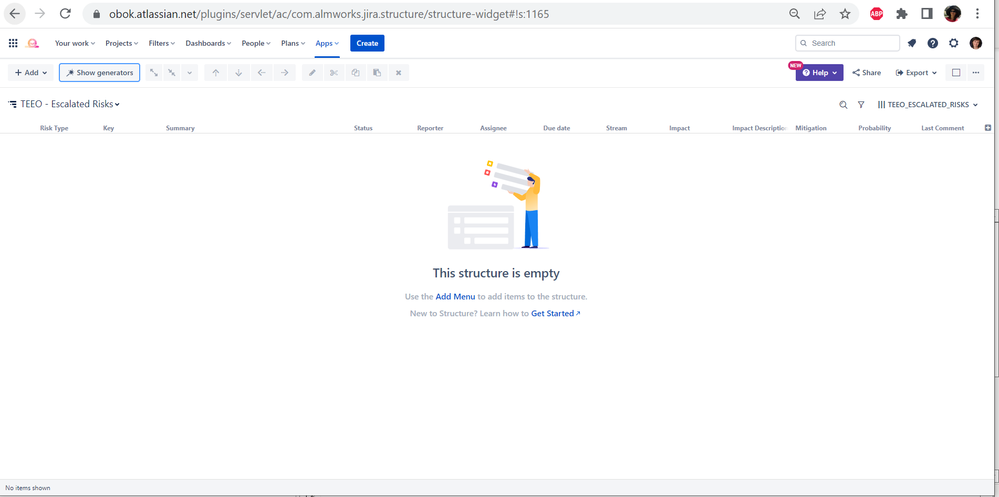Viewport: 999px width, 497px height.
Task: Click the Jira Search field
Action: 847,43
